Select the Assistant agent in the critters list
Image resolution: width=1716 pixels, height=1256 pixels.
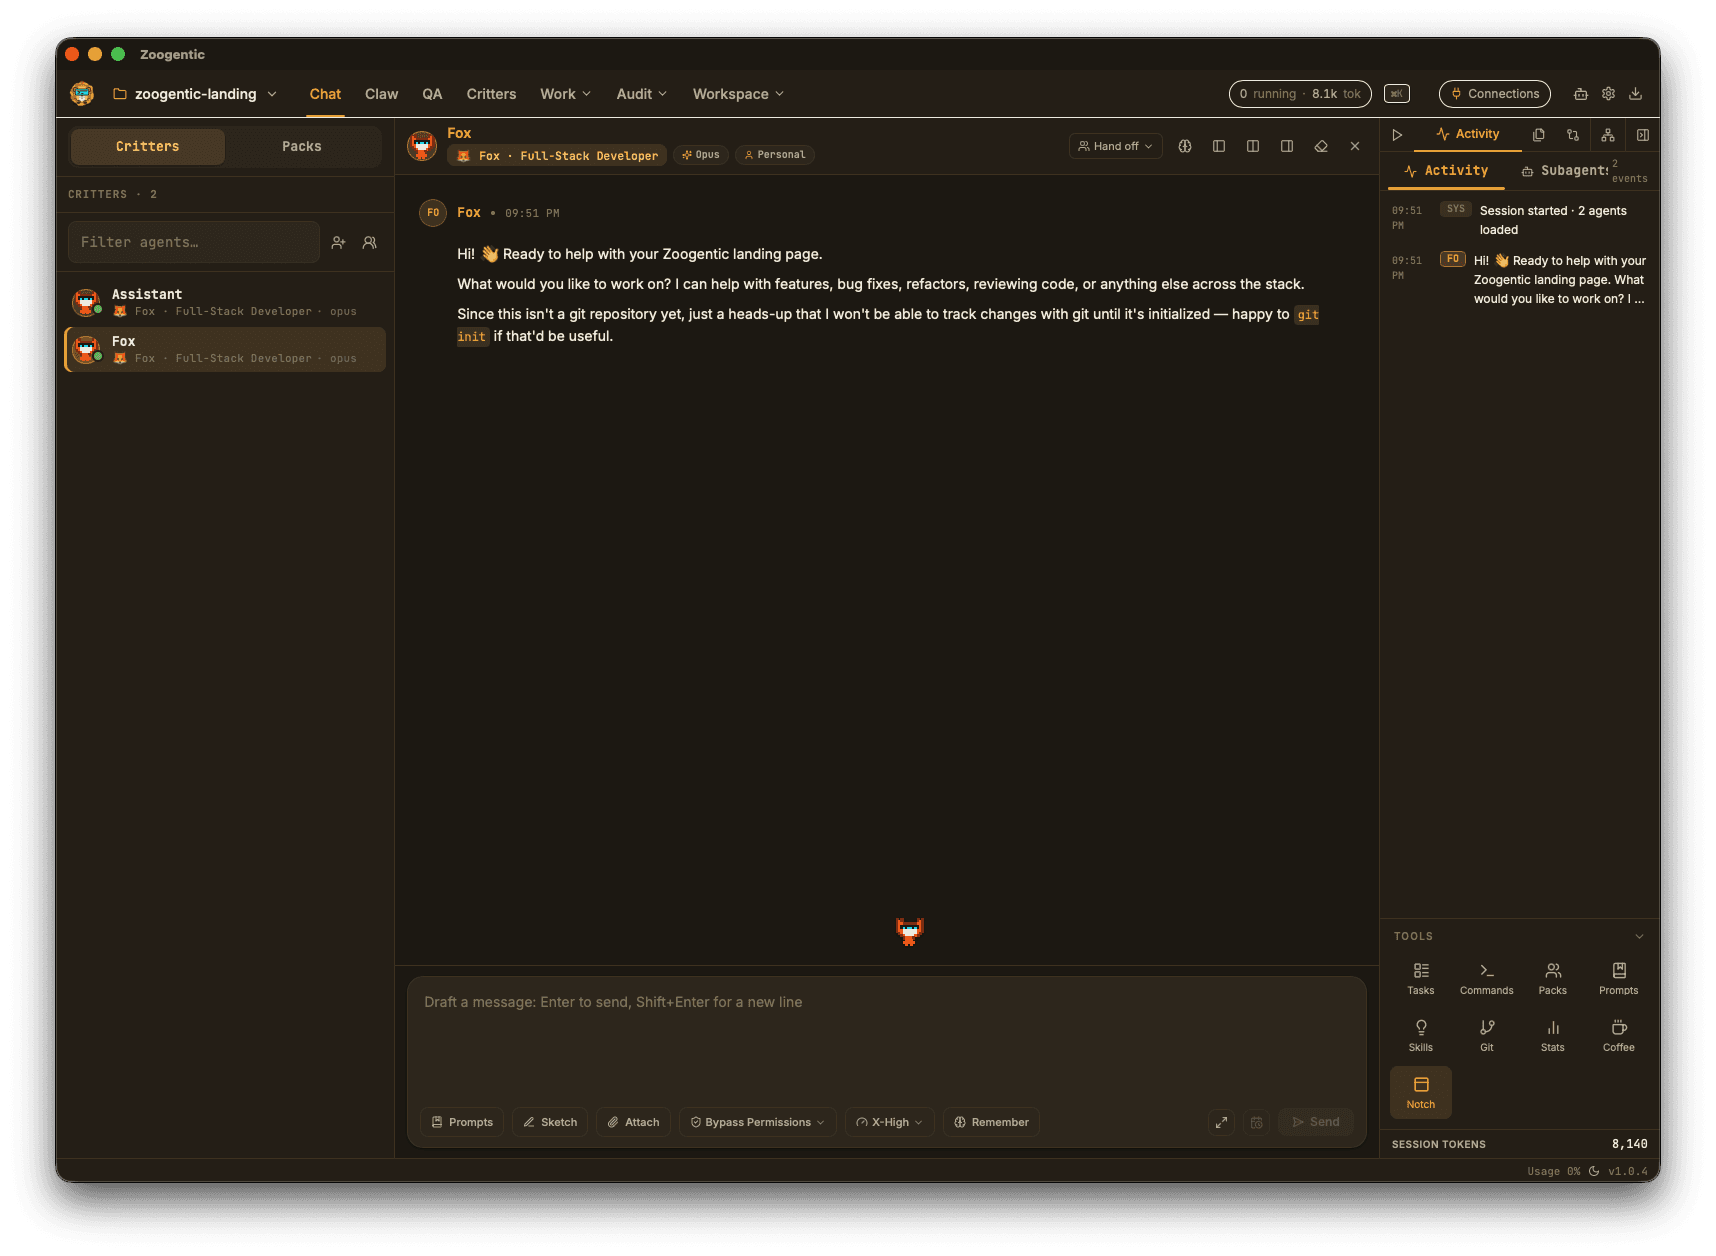pos(226,302)
